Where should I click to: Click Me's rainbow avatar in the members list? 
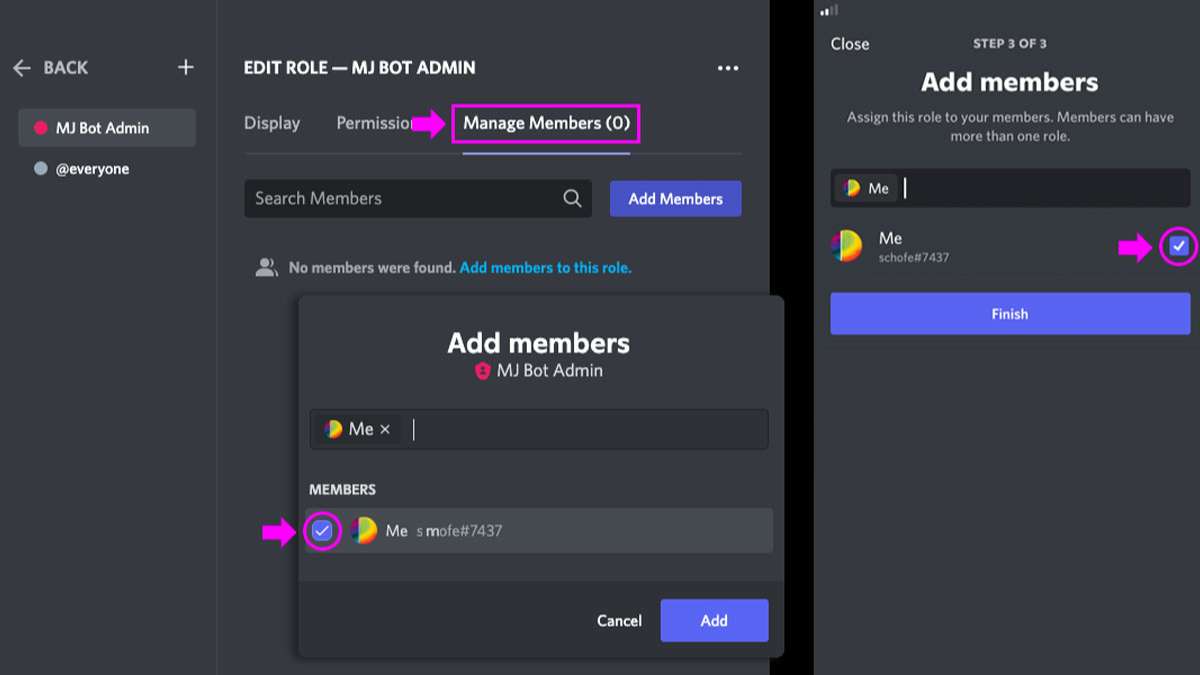364,530
